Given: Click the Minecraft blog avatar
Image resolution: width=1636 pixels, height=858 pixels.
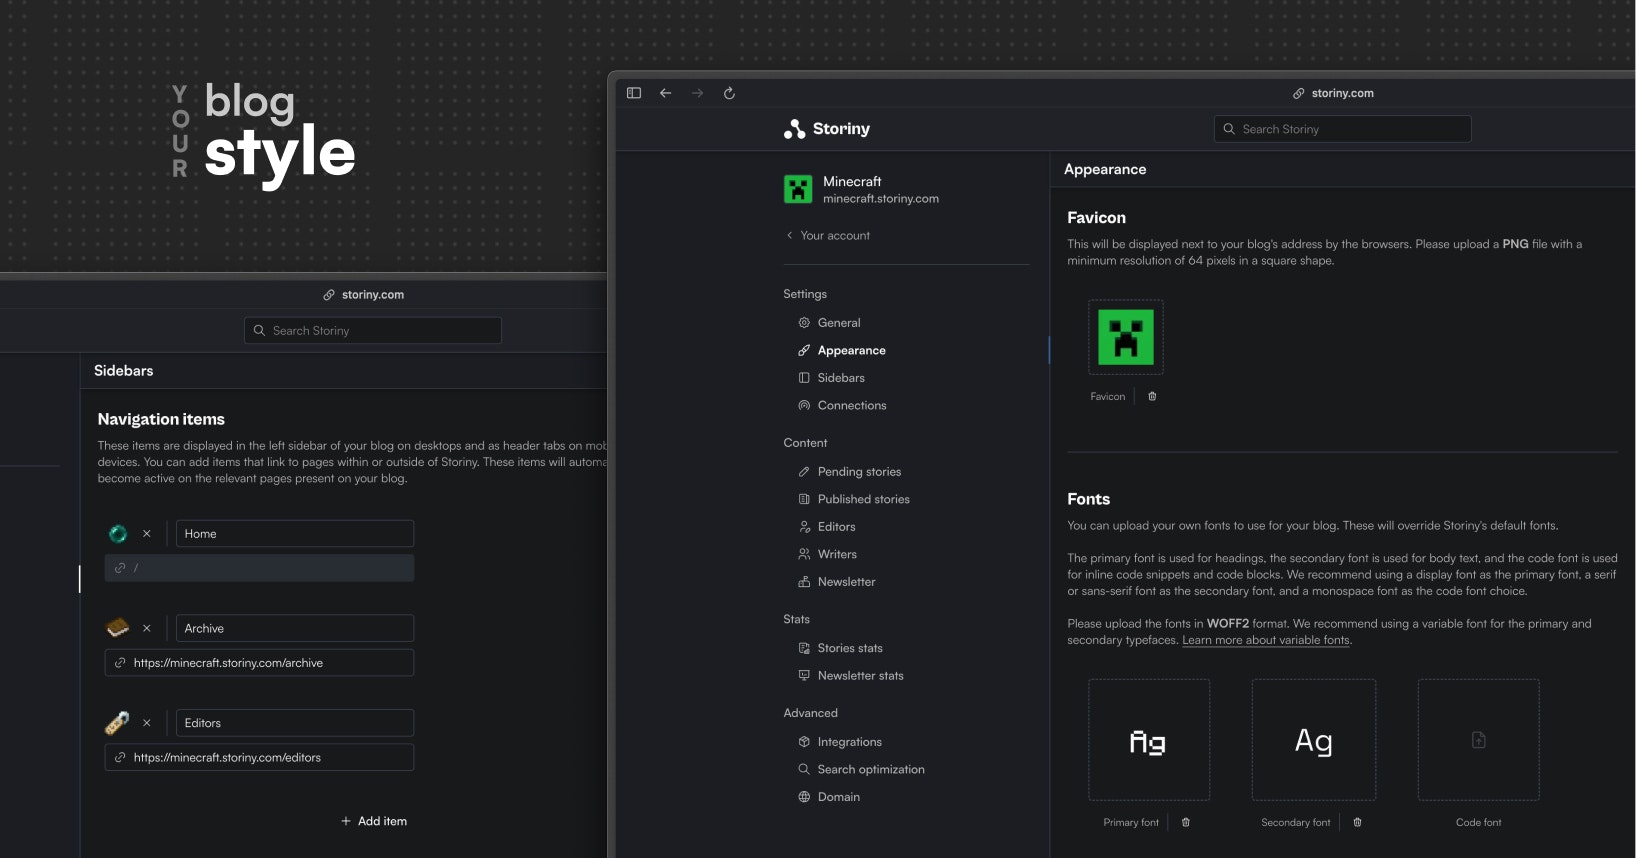Looking at the screenshot, I should click(x=798, y=189).
